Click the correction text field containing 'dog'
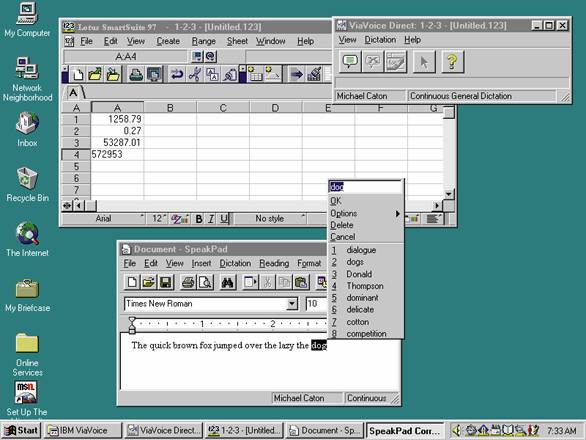Viewport: 586px width, 440px height. pyautogui.click(x=365, y=187)
